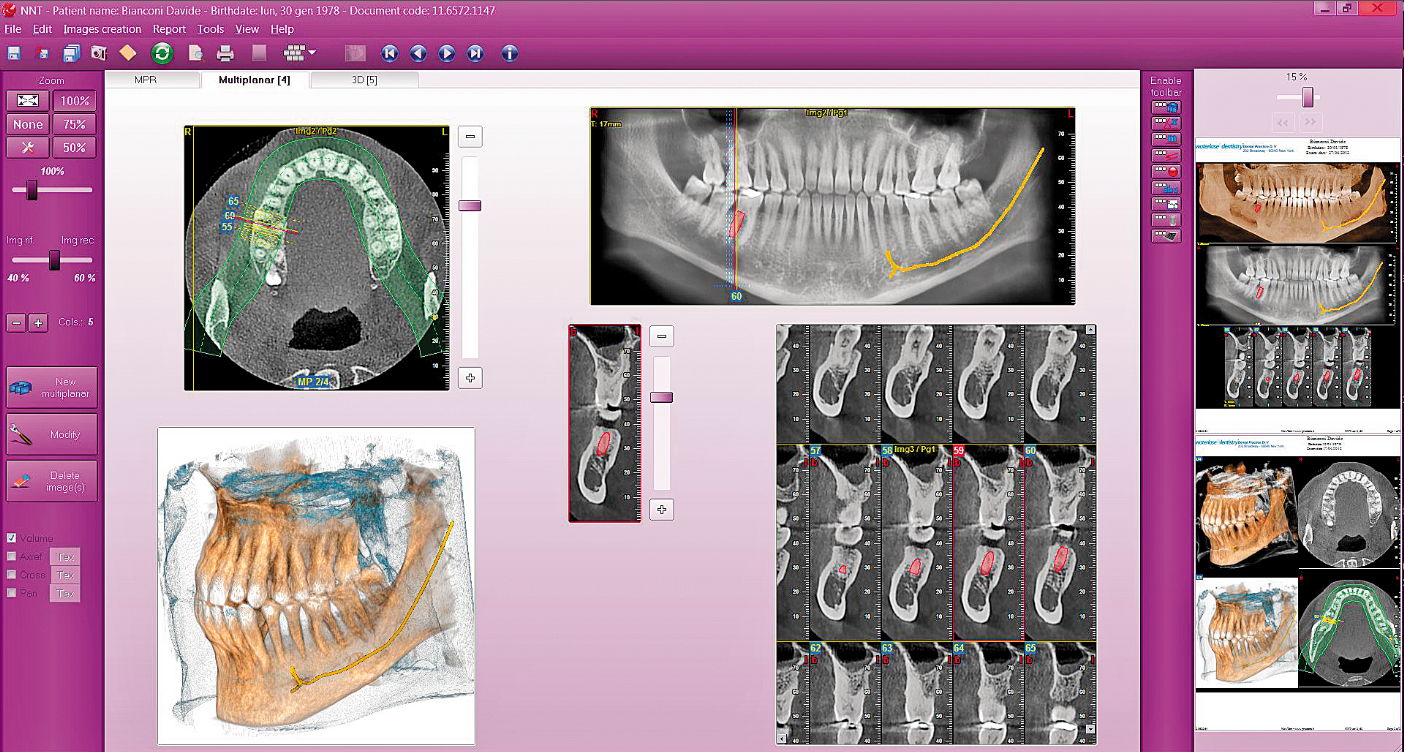The width and height of the screenshot is (1404, 752).
Task: Enable the Axial checkbox
Action: coord(12,556)
